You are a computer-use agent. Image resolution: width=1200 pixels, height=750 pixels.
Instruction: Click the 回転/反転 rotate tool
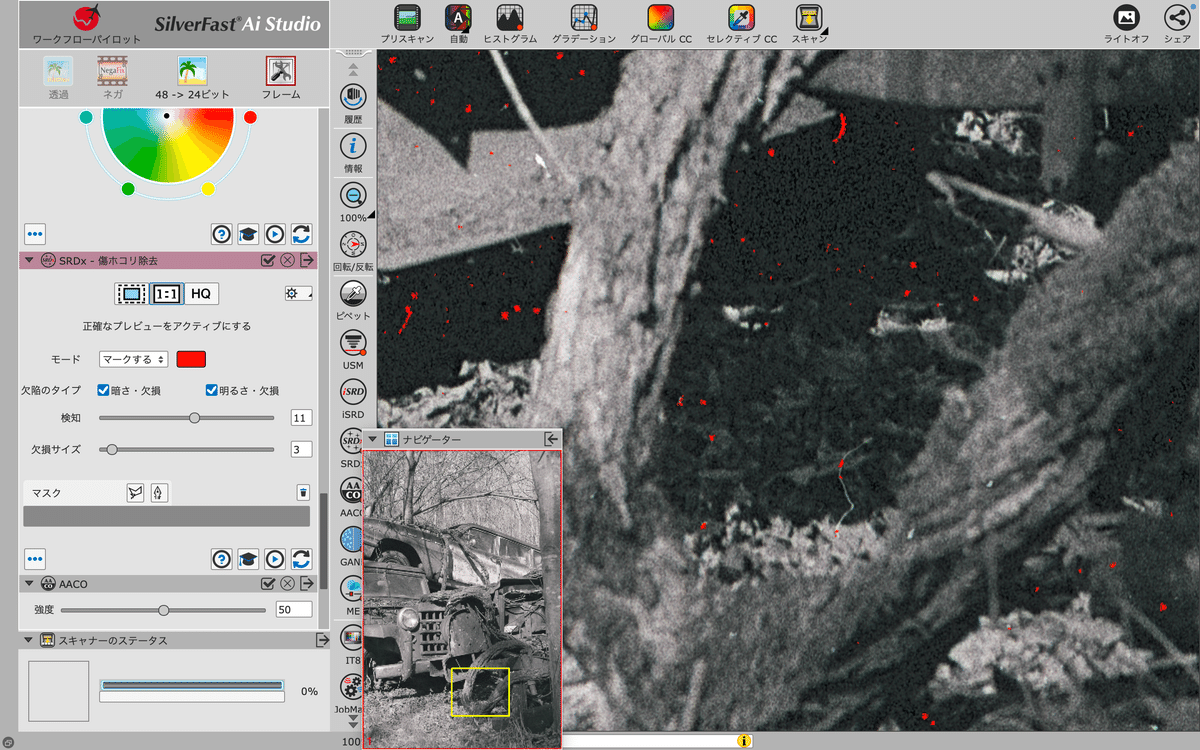point(352,245)
